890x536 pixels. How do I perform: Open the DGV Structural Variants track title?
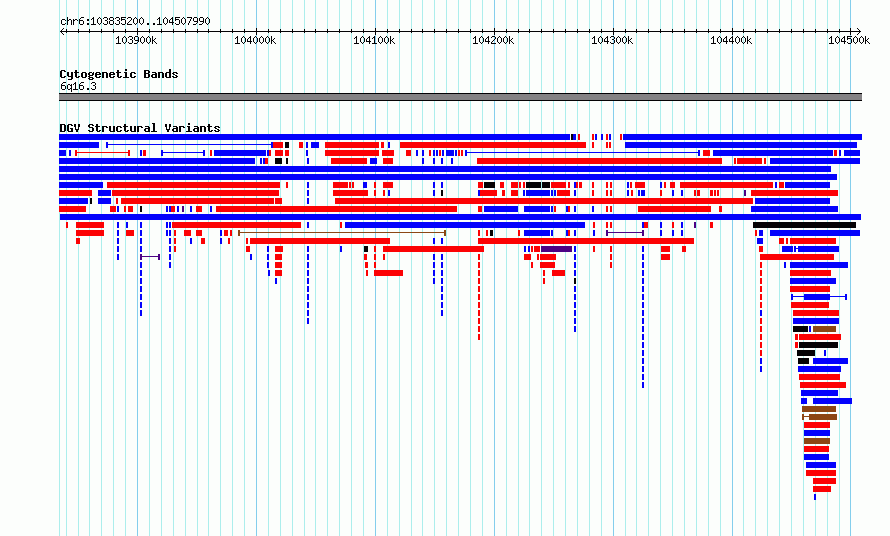140,128
